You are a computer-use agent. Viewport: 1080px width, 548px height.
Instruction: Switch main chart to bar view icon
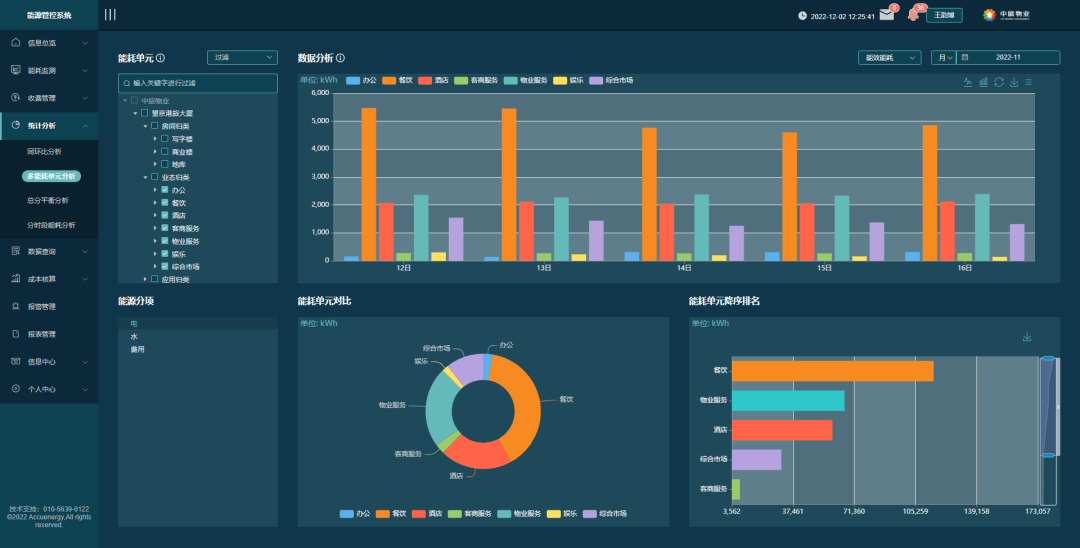click(983, 82)
